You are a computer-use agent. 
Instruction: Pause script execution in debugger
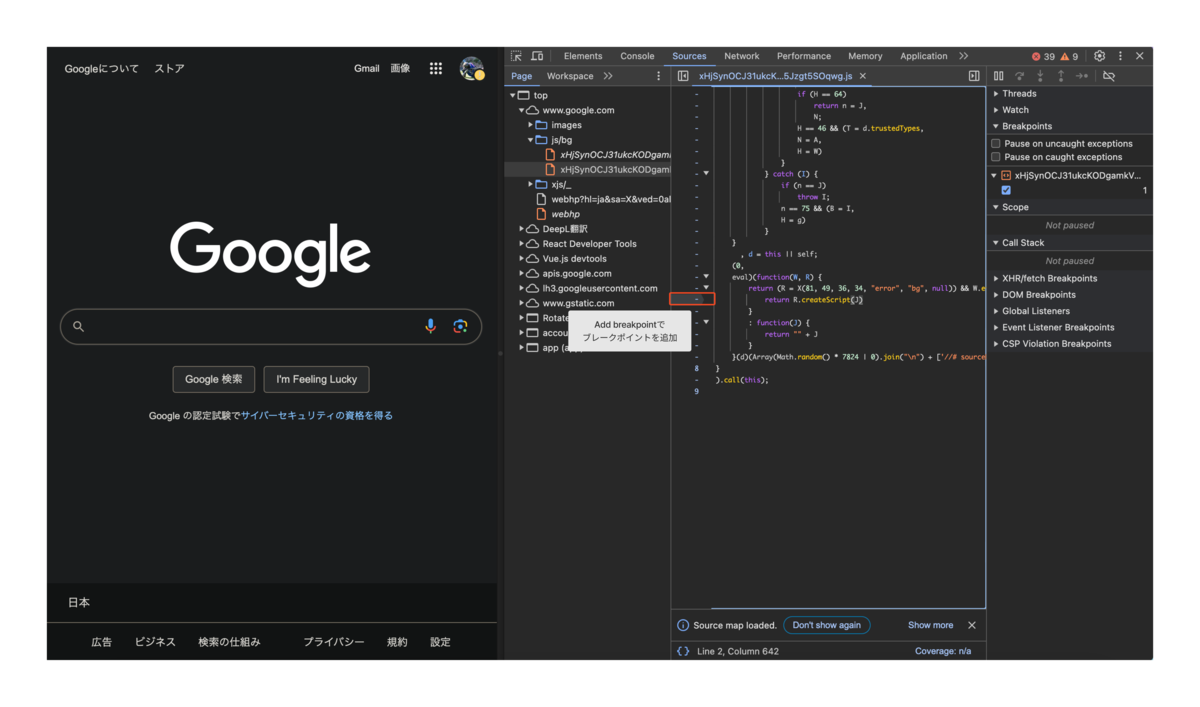998,76
